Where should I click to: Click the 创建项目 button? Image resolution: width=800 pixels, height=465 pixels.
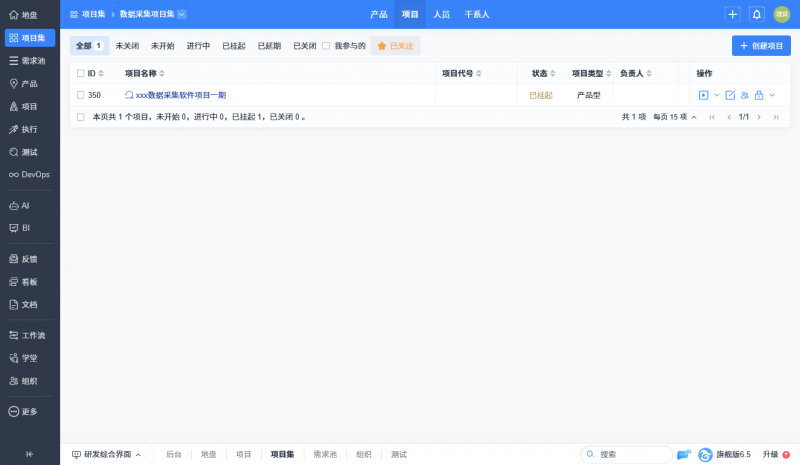(761, 46)
